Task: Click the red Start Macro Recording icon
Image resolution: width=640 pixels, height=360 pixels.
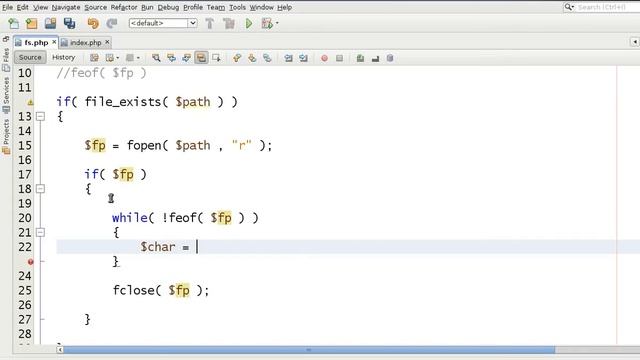Action: point(324,58)
